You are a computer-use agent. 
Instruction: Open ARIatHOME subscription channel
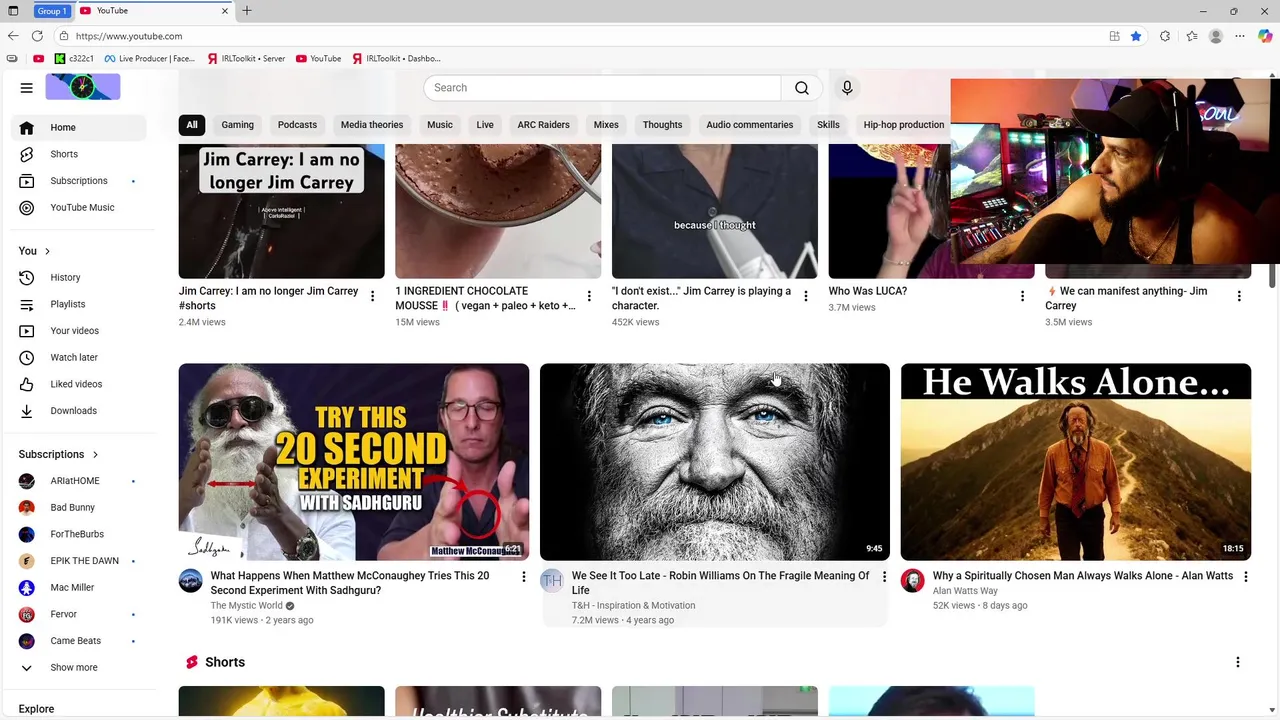[79, 481]
